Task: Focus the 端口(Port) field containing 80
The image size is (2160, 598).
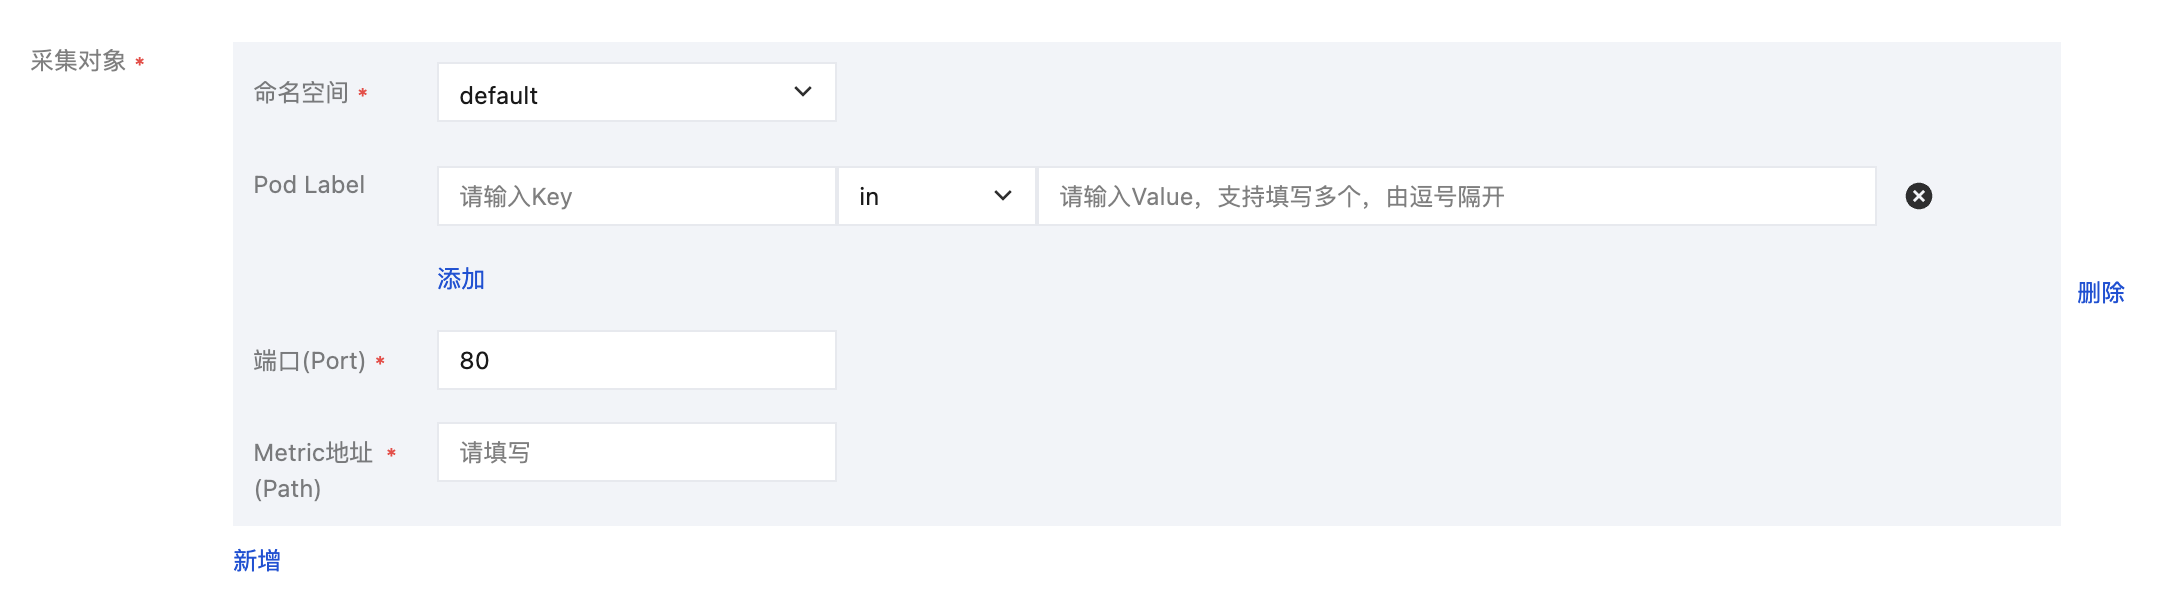Action: (x=636, y=360)
